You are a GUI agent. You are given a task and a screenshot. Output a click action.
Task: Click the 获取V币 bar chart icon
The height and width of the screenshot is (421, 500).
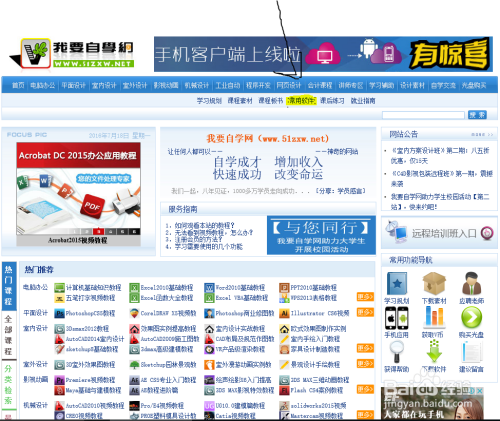[x=434, y=317]
